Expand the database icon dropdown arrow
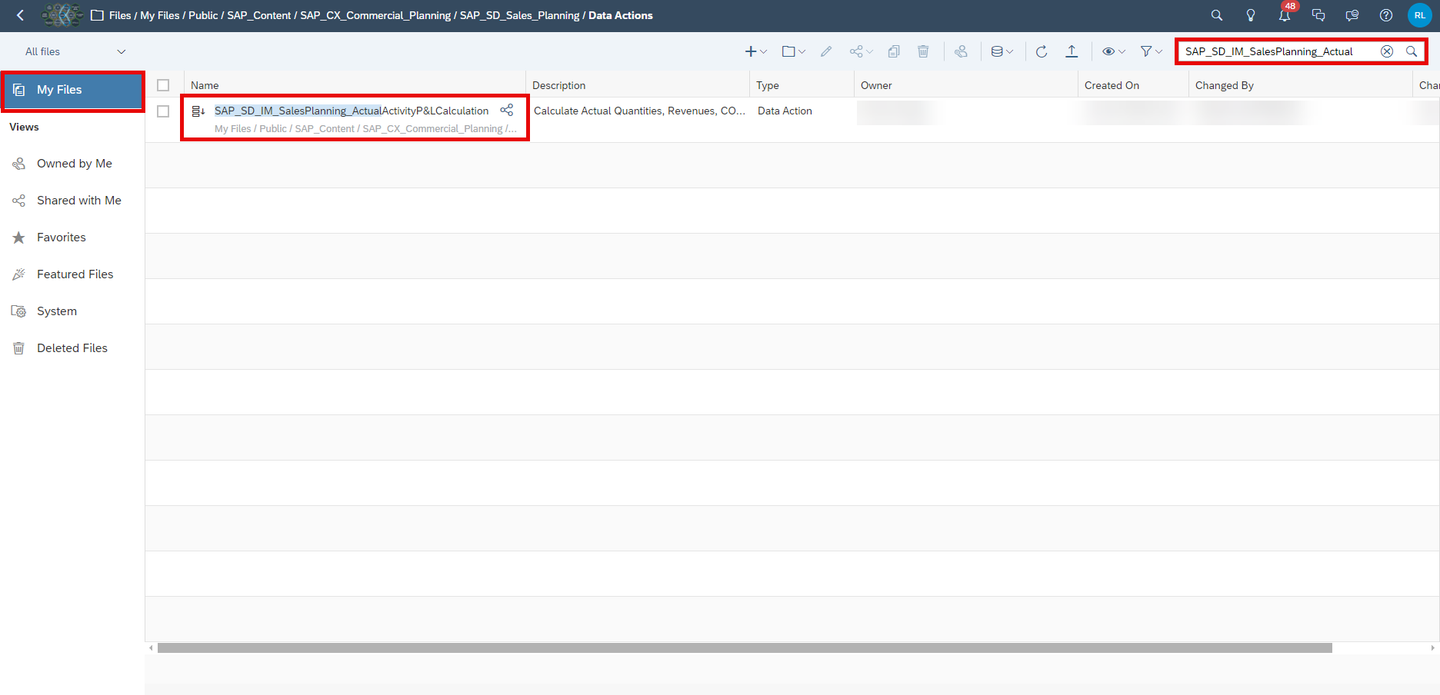1440x695 pixels. (x=1009, y=52)
